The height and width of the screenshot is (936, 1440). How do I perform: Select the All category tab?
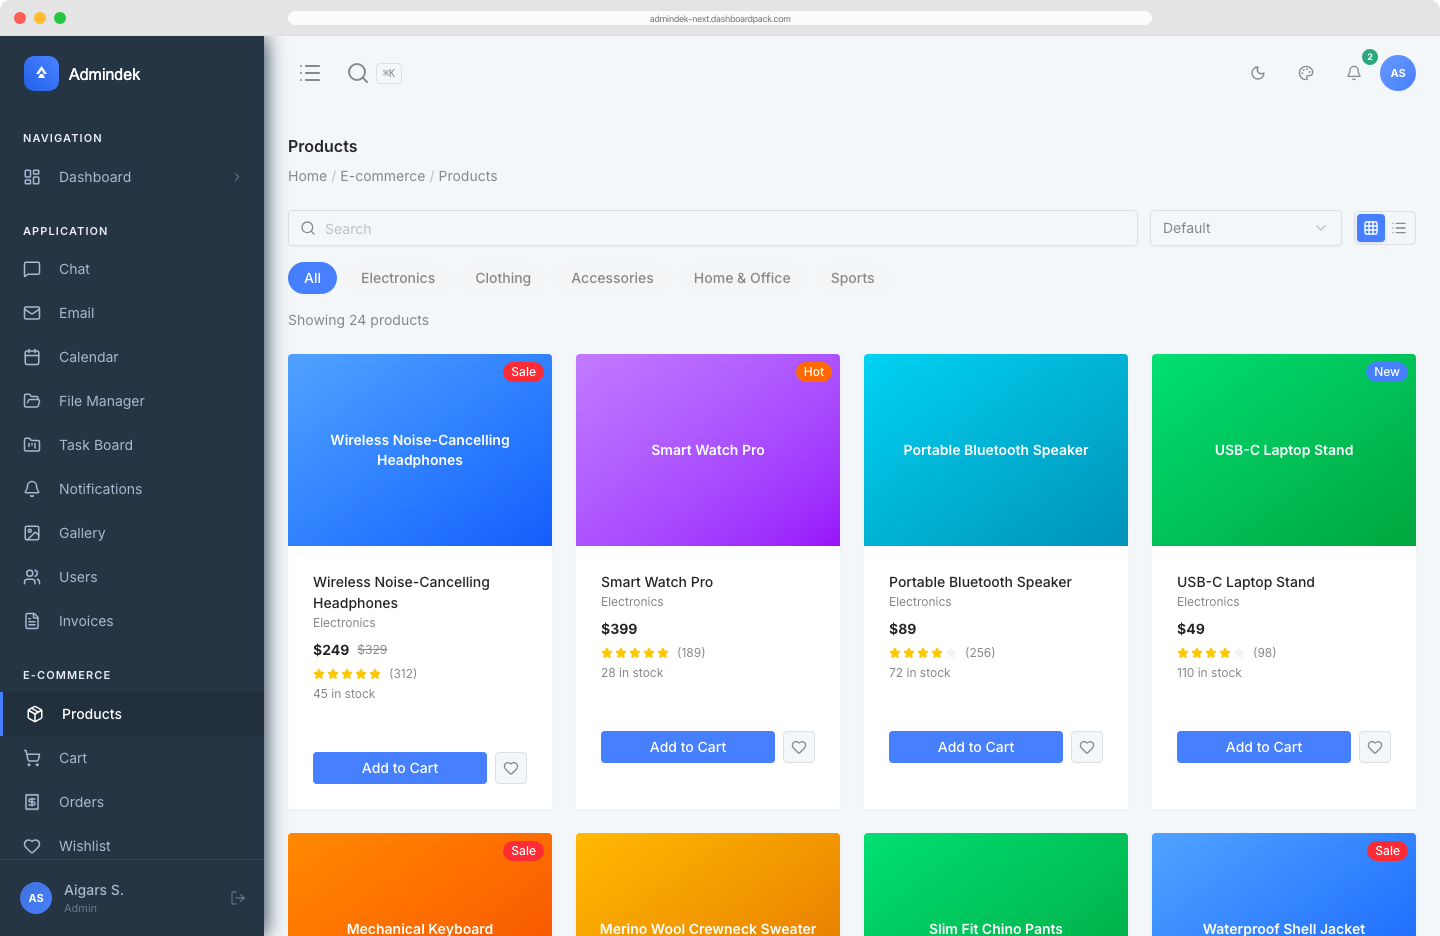312,278
